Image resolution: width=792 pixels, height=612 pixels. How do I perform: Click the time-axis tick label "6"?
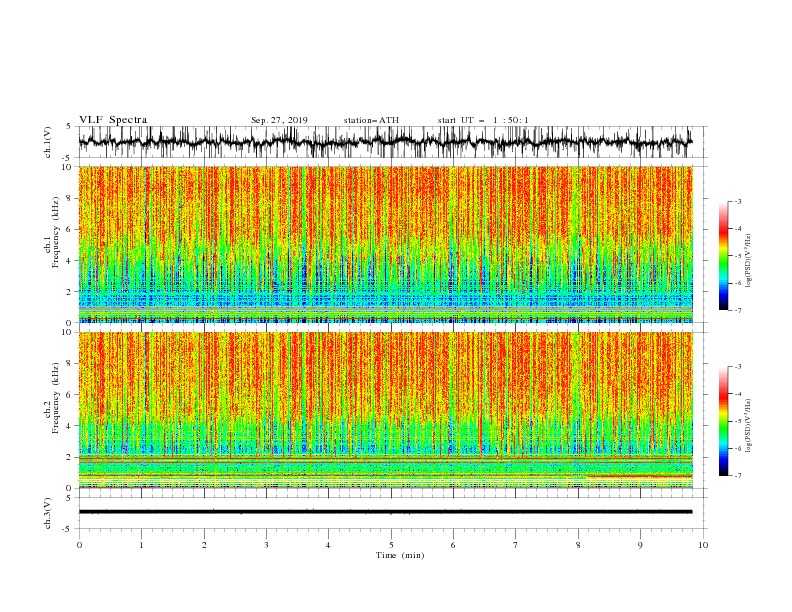pos(453,545)
